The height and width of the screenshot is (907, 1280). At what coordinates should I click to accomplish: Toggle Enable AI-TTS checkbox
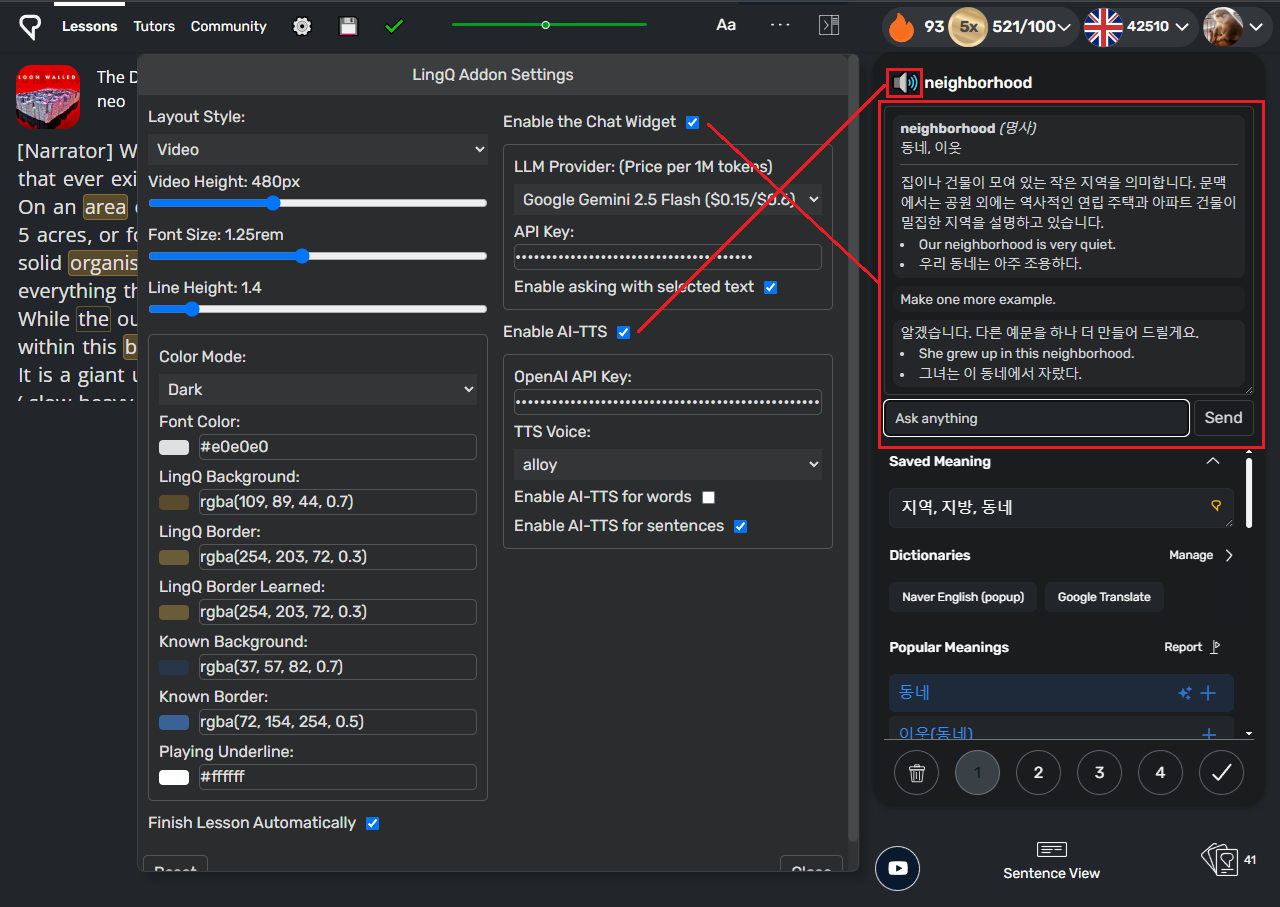pyautogui.click(x=624, y=332)
